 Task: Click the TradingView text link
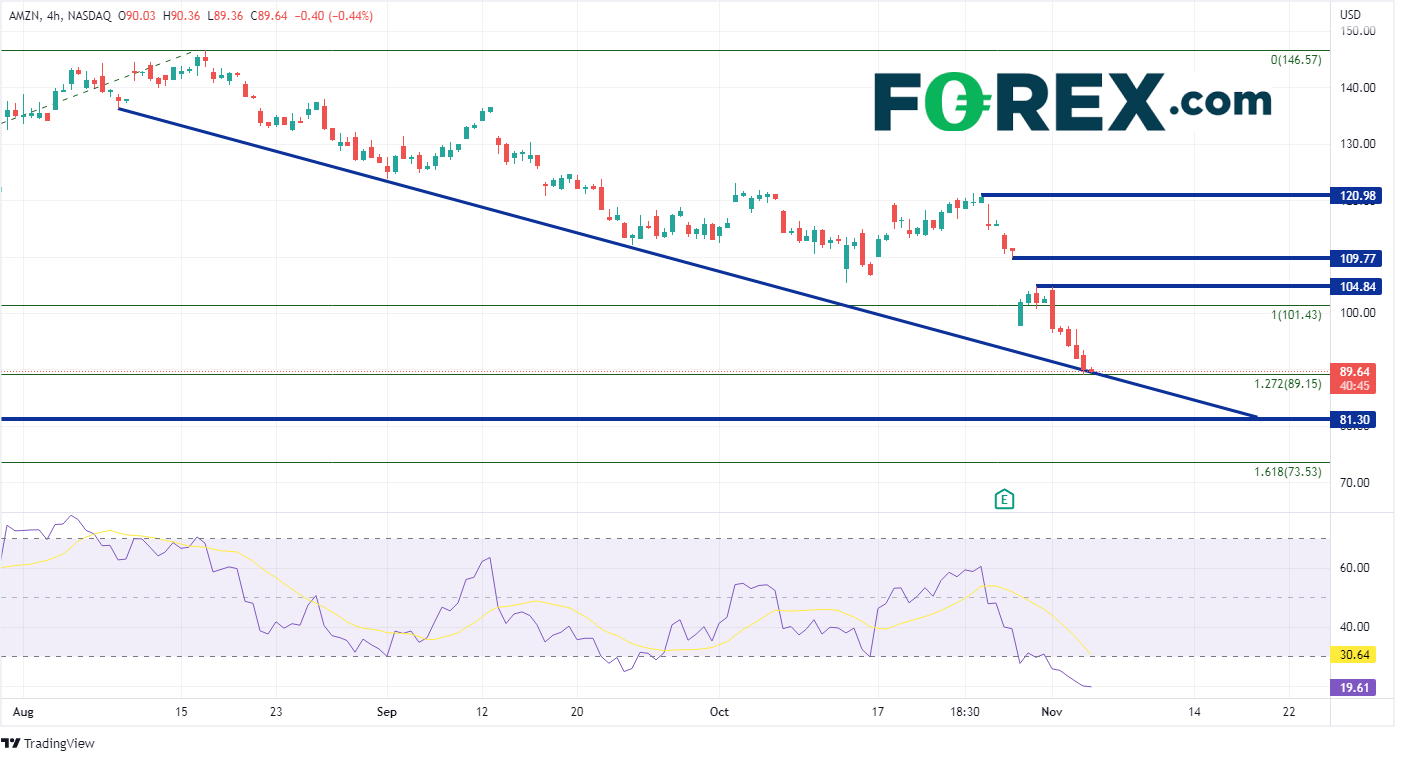coord(58,744)
